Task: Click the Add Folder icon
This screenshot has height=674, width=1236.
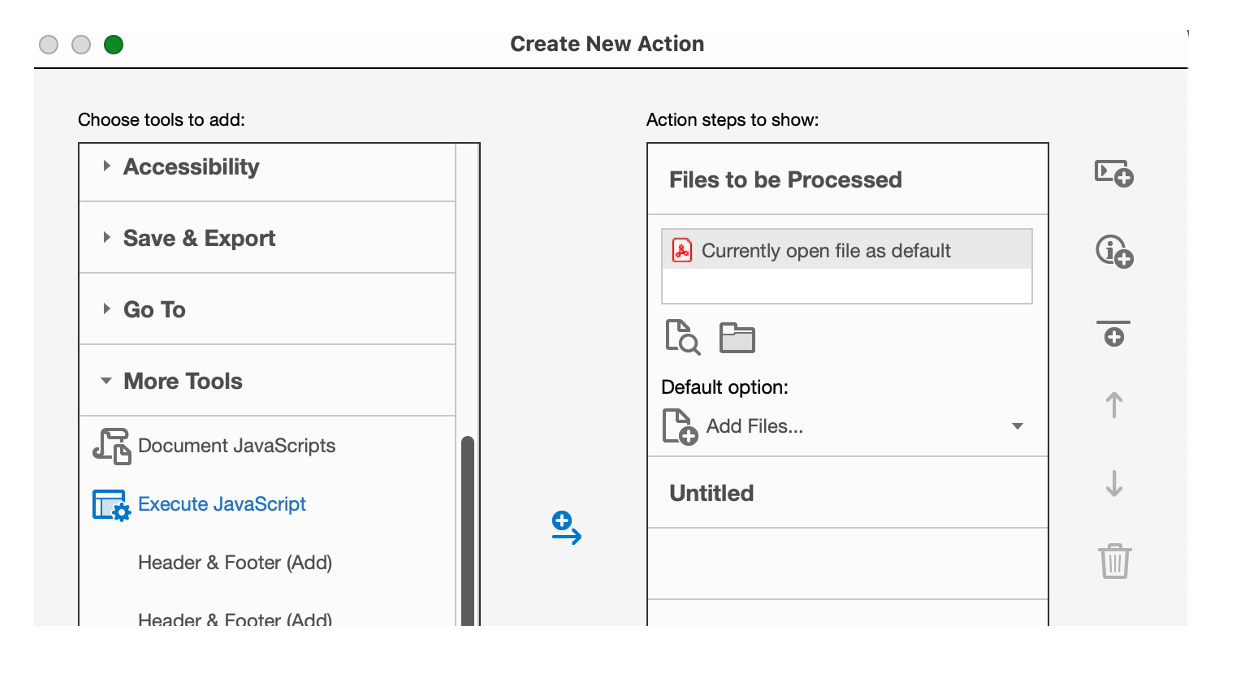Action: point(737,338)
